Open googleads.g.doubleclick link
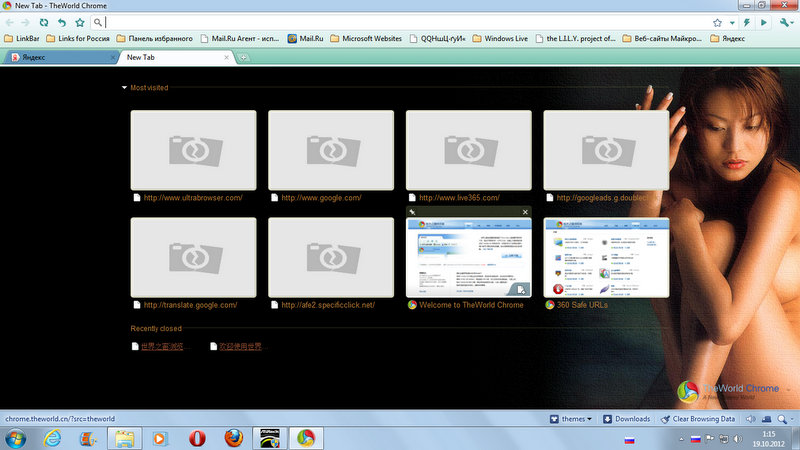Image resolution: width=800 pixels, height=450 pixels. click(x=602, y=198)
